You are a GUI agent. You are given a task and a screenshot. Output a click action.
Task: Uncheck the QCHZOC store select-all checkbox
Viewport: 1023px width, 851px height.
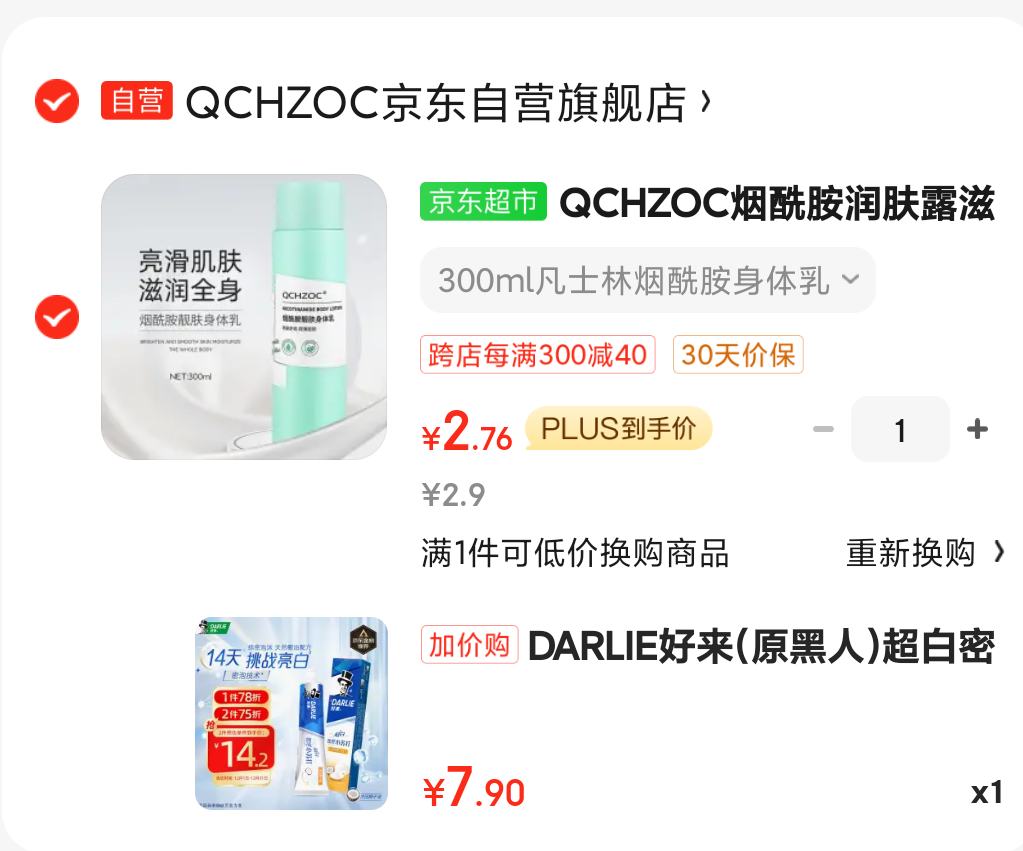click(x=57, y=101)
